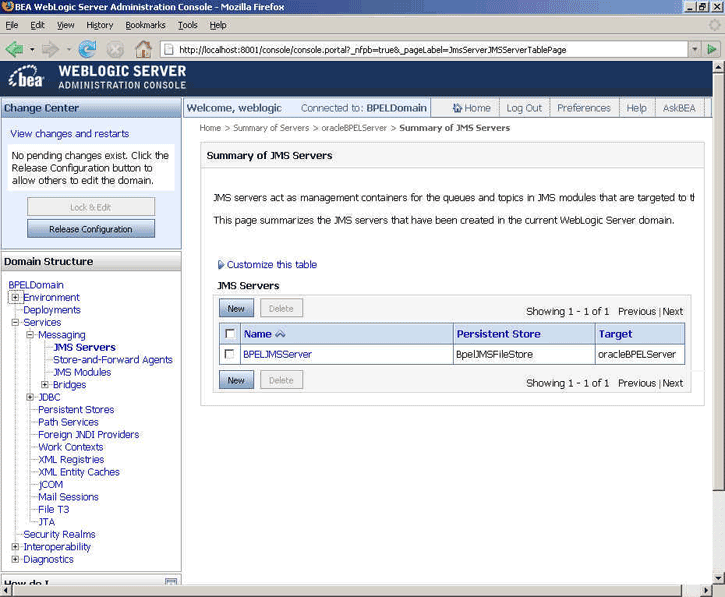Screen dimensions: 725x597
Task: Click Log Out in the toolbar
Action: [x=524, y=108]
